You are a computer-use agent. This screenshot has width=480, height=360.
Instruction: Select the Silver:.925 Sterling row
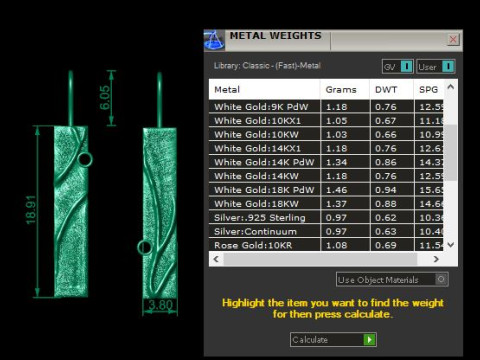[x=326, y=218]
